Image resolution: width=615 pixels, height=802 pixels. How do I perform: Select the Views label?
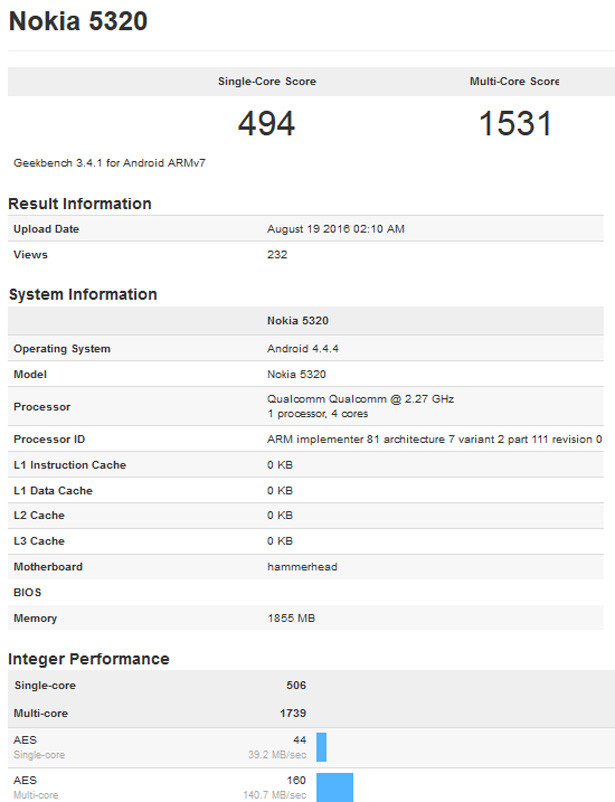tap(30, 255)
